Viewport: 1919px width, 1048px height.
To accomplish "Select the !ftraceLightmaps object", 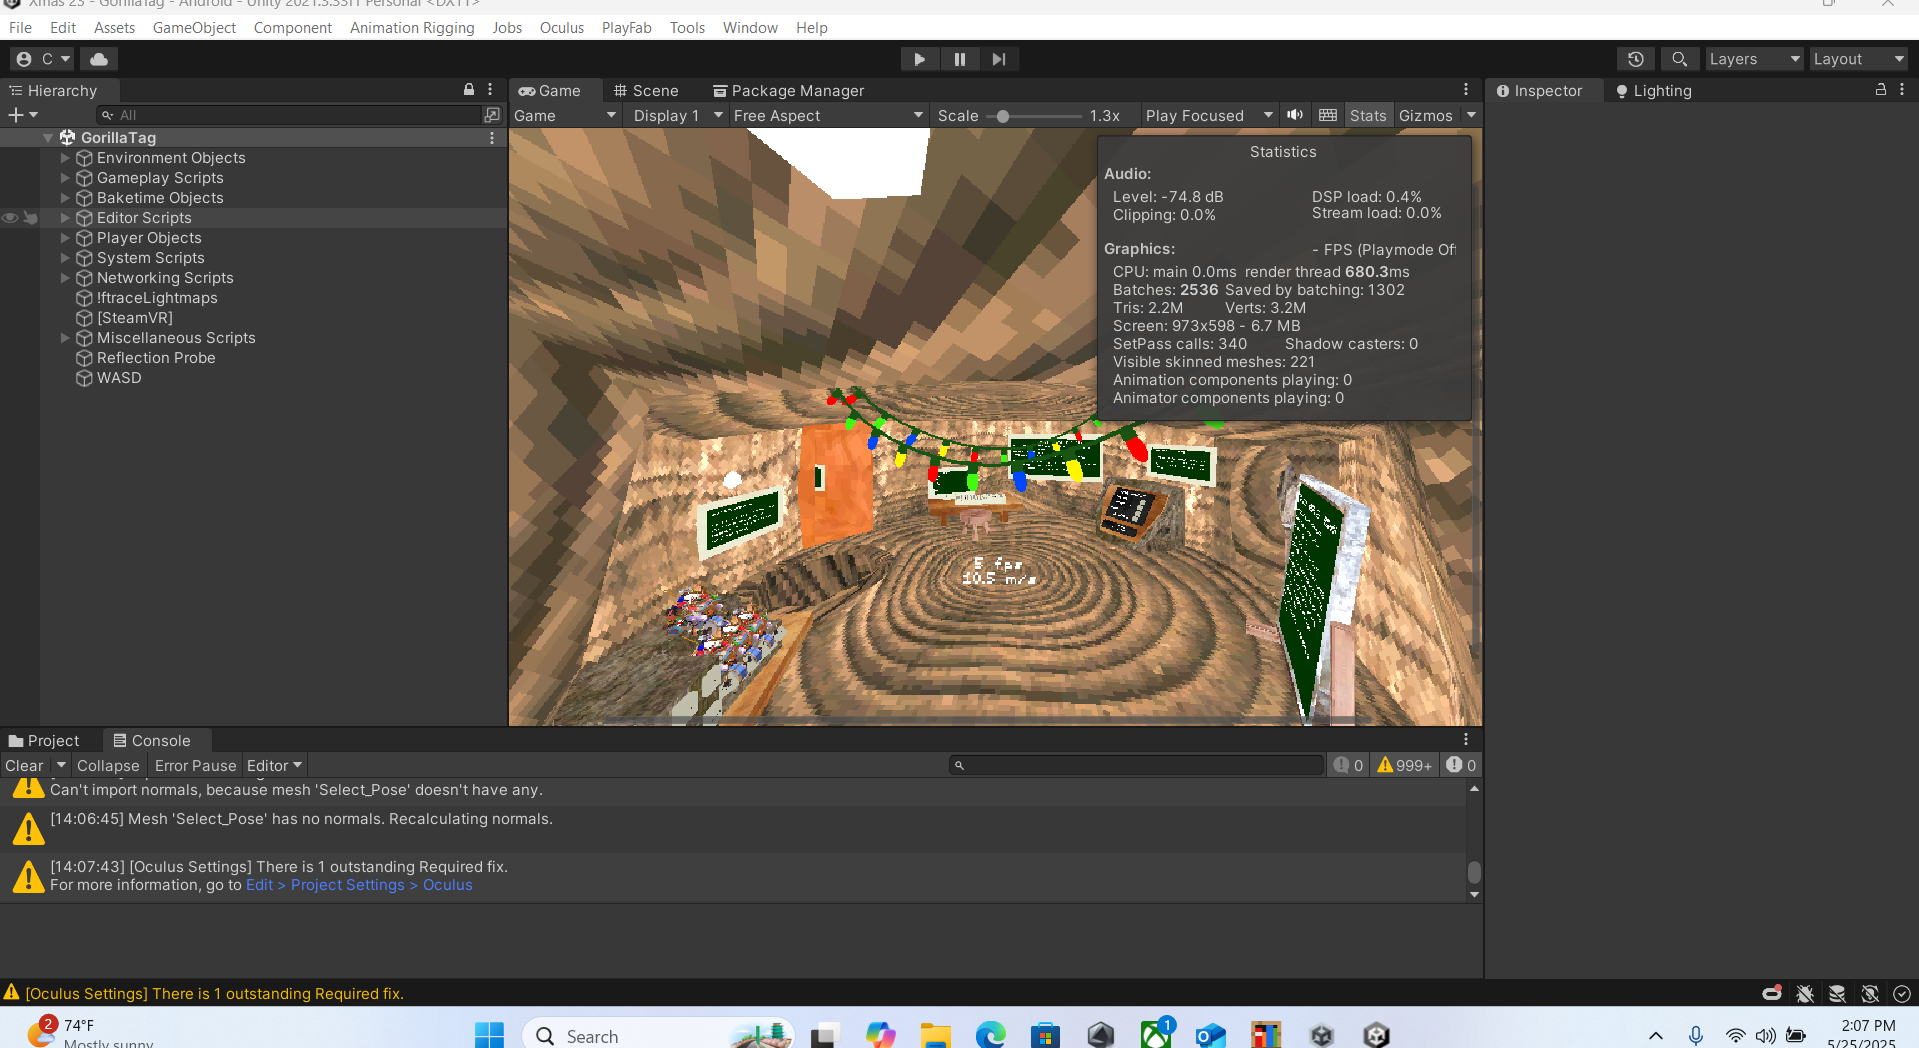I will [156, 298].
